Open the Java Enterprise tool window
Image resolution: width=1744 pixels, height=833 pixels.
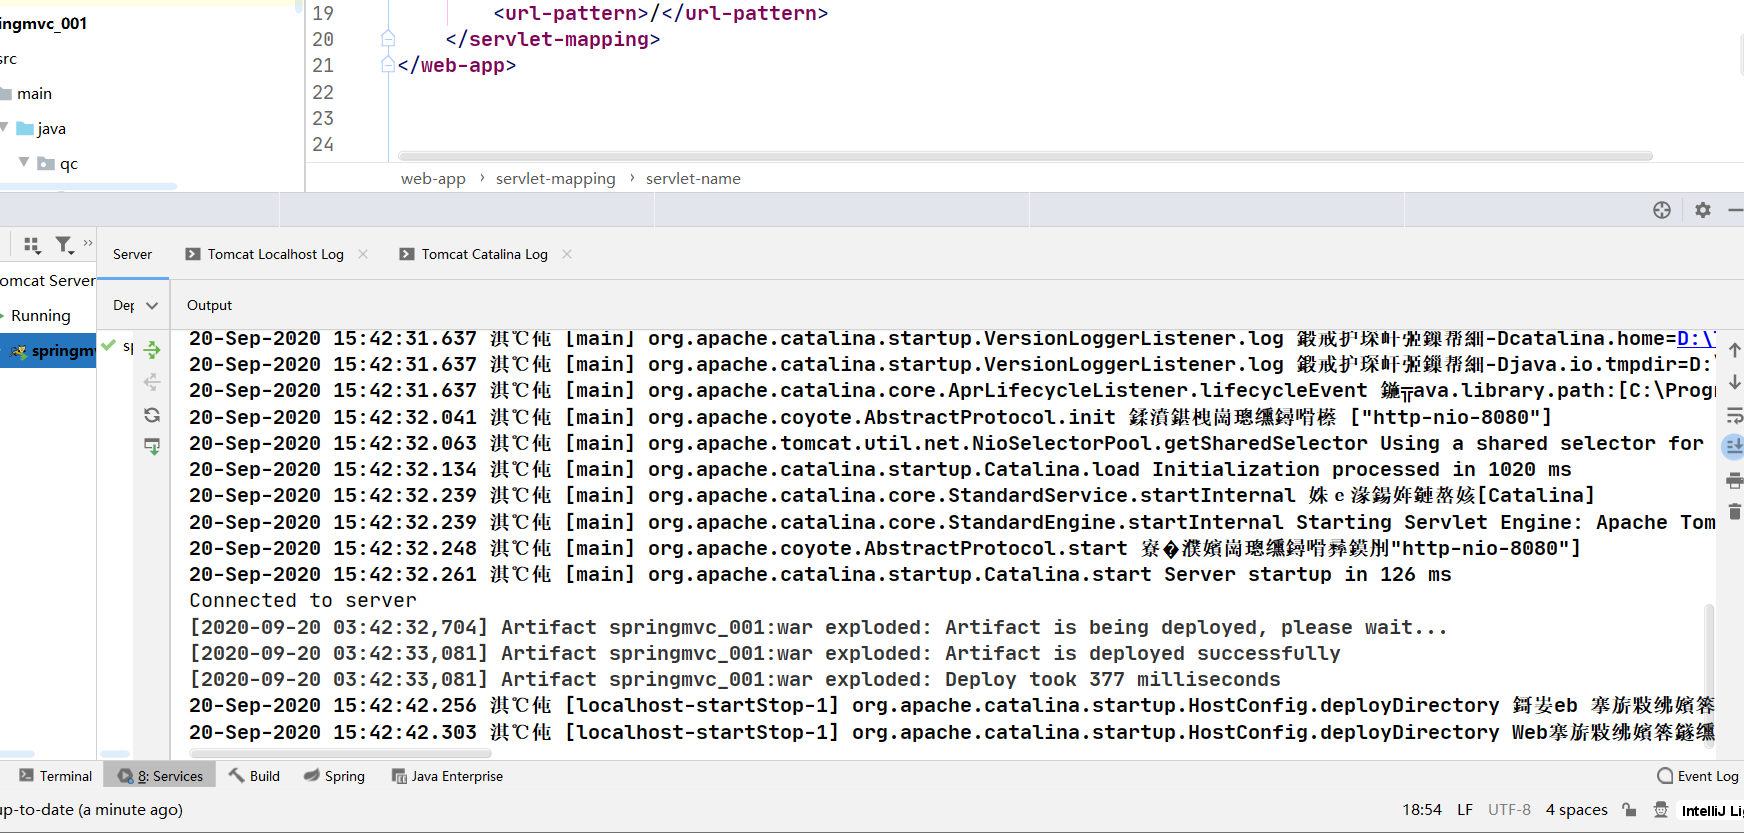point(447,776)
